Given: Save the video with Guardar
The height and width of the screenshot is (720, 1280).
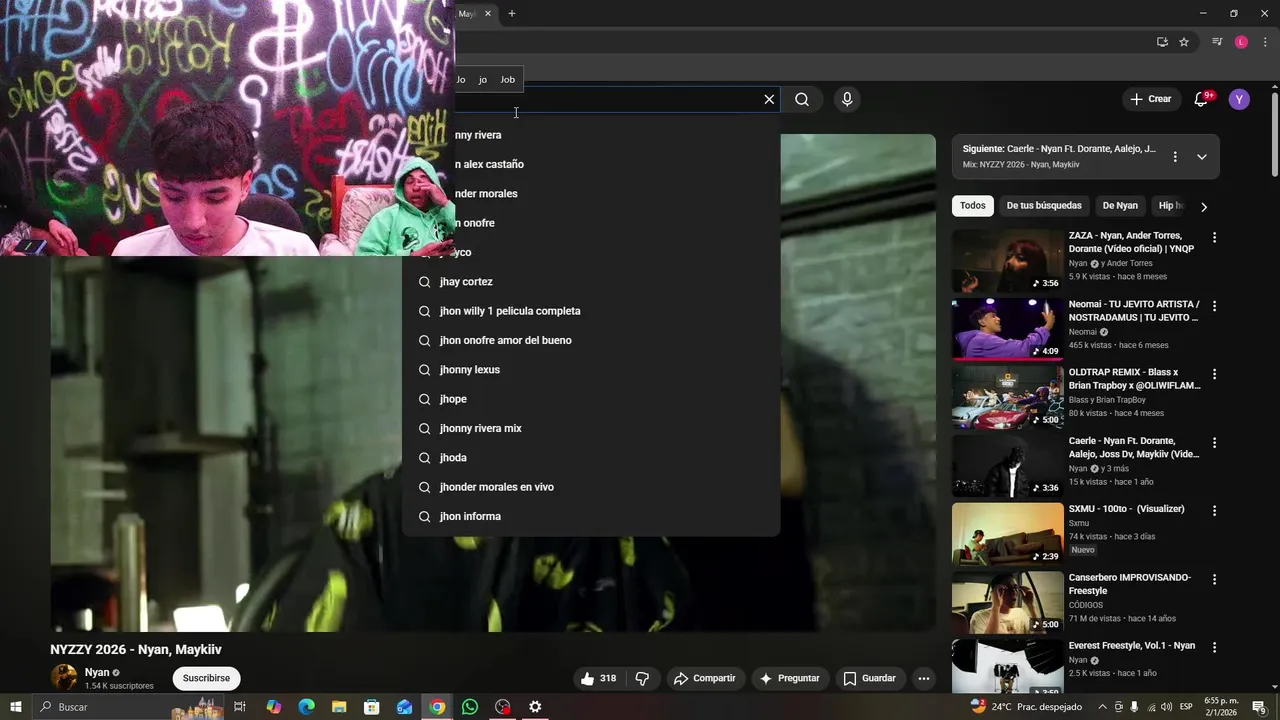Looking at the screenshot, I should click(x=869, y=678).
